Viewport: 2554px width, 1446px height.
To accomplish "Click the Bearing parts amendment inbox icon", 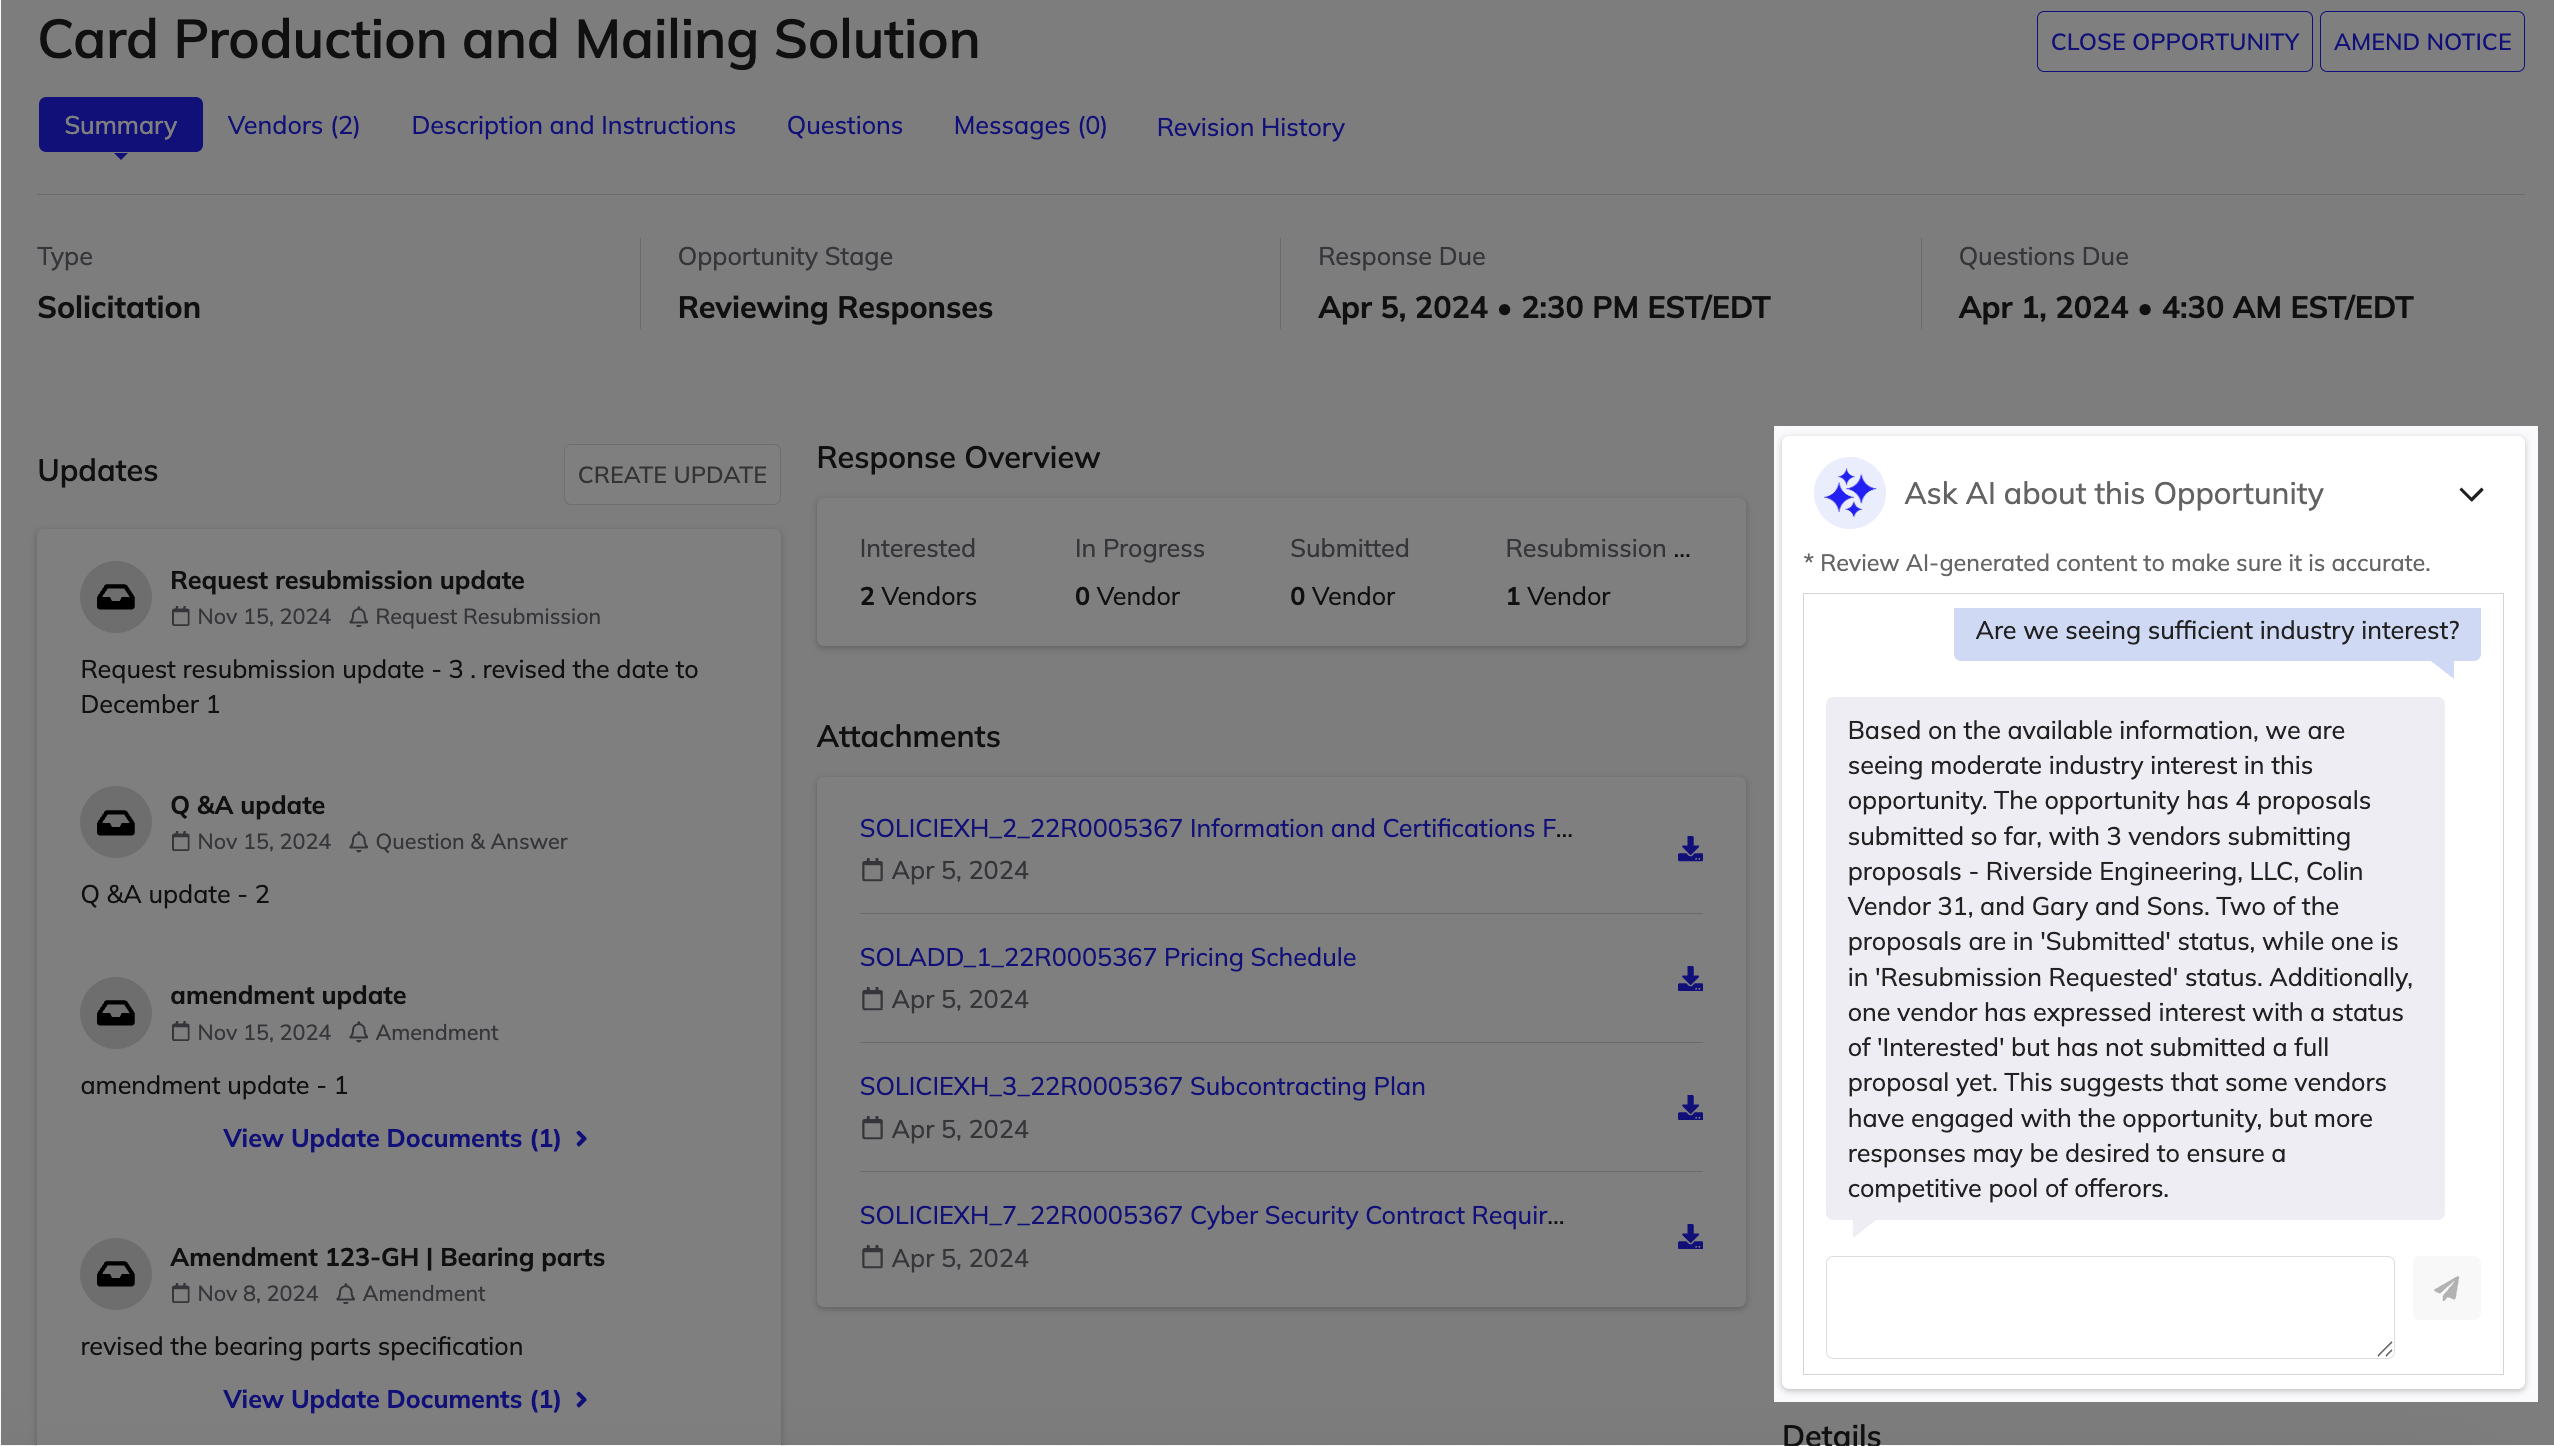I will tap(116, 1274).
